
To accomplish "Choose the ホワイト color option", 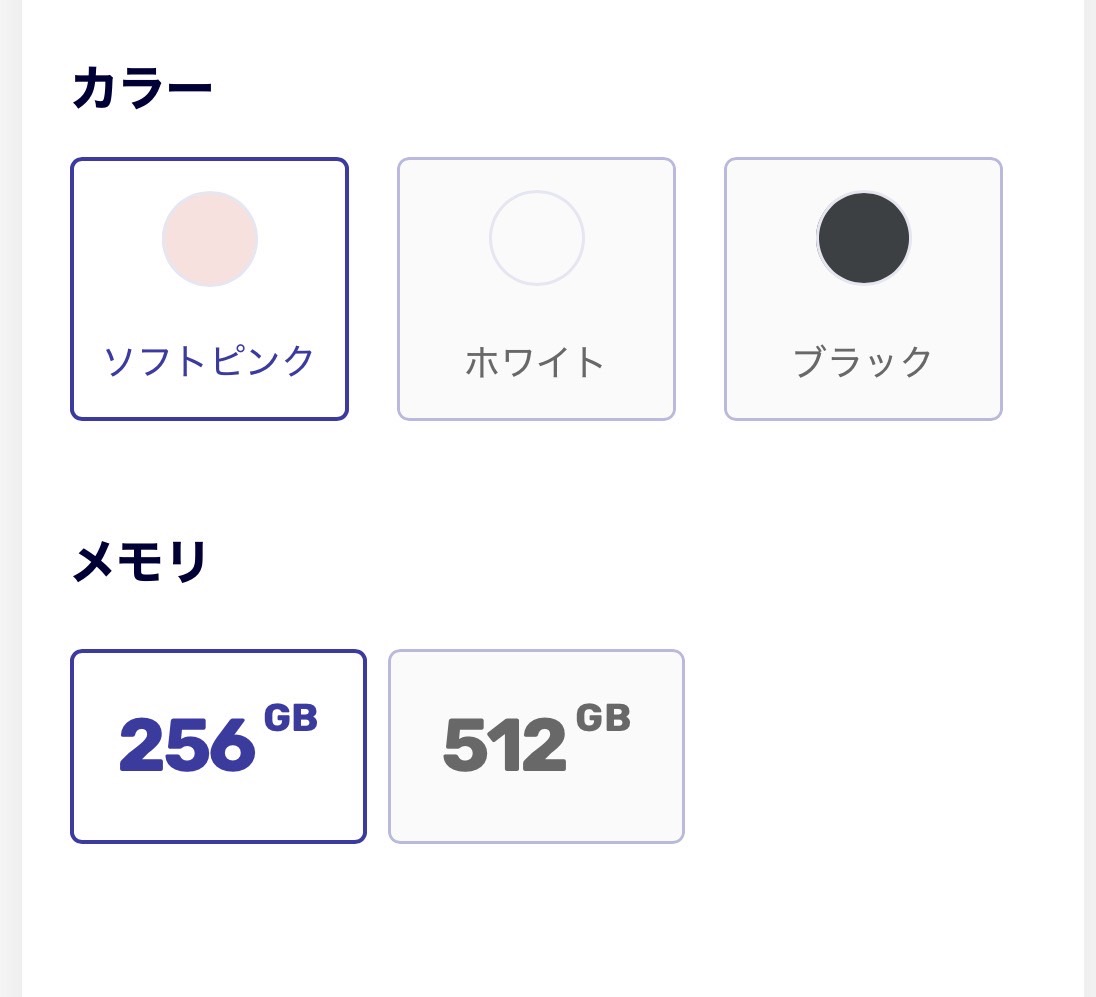I will [x=536, y=289].
